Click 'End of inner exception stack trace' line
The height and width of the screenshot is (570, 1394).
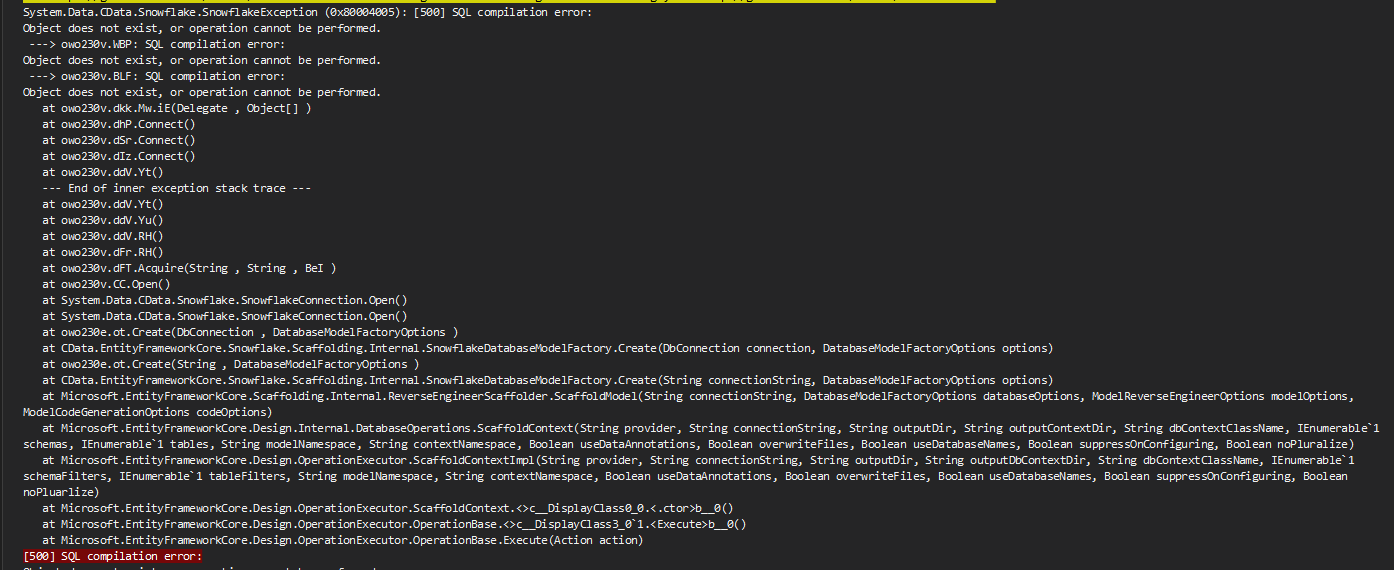click(177, 188)
